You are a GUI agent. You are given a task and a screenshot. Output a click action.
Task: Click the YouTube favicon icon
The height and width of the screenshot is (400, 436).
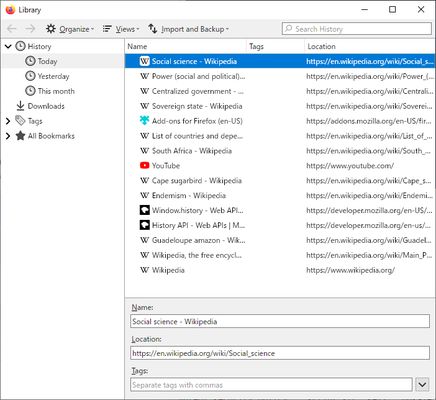point(144,165)
